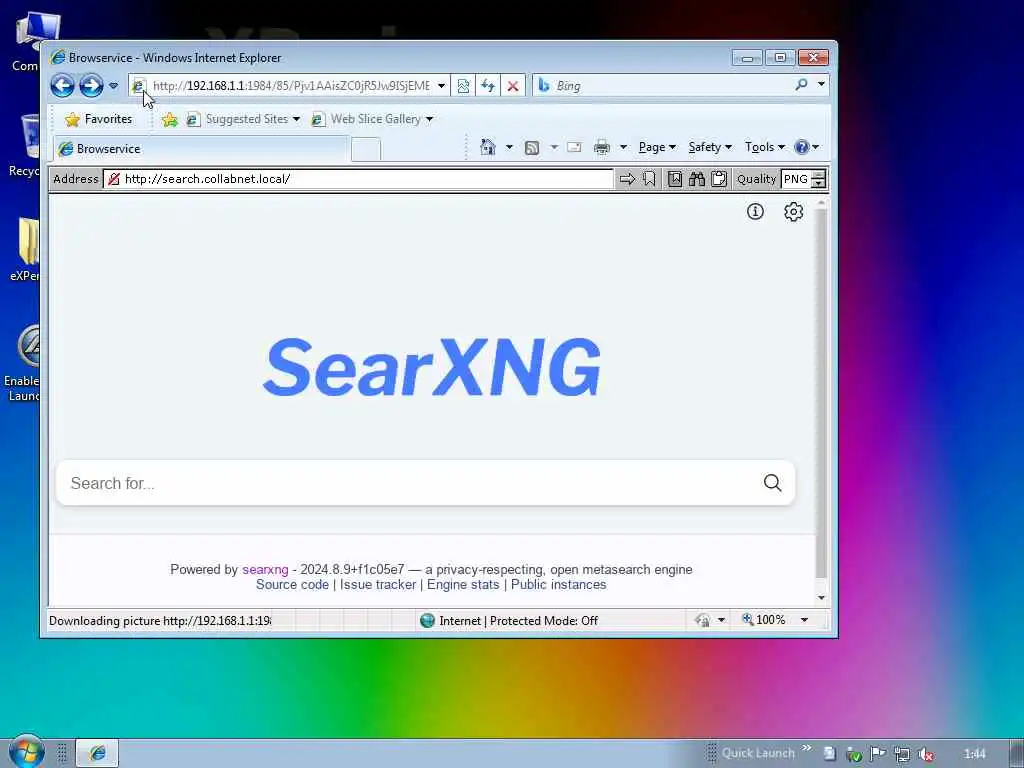Click the Browservice bookmarks page icon
The image size is (1024, 768).
(x=675, y=179)
